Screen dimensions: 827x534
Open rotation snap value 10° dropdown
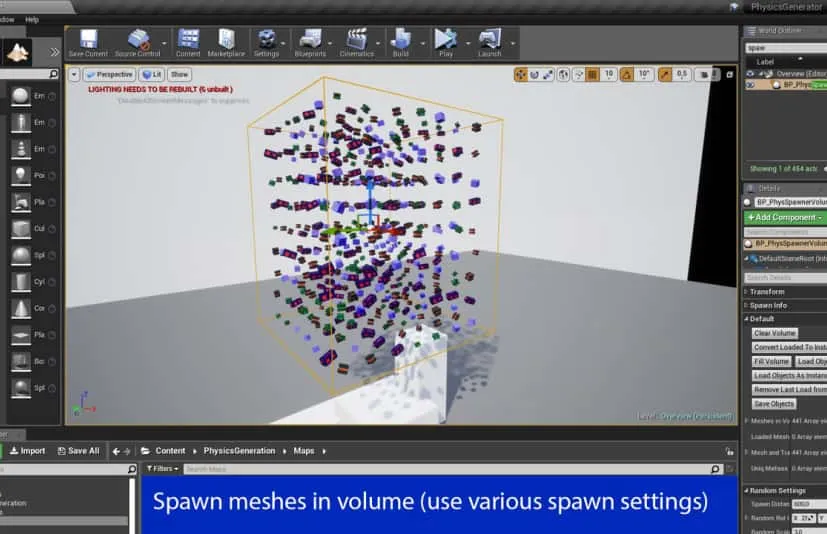point(644,74)
